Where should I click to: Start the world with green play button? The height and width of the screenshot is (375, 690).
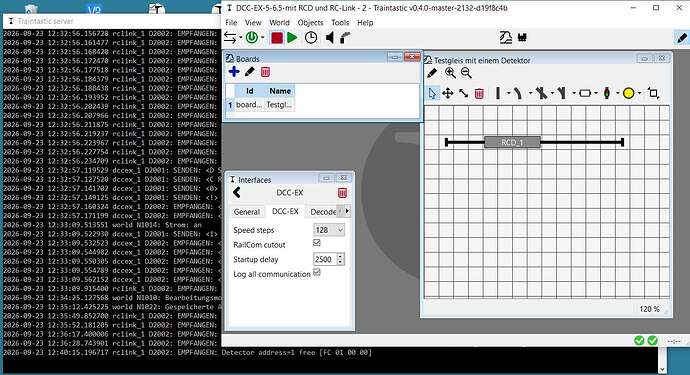[292, 38]
